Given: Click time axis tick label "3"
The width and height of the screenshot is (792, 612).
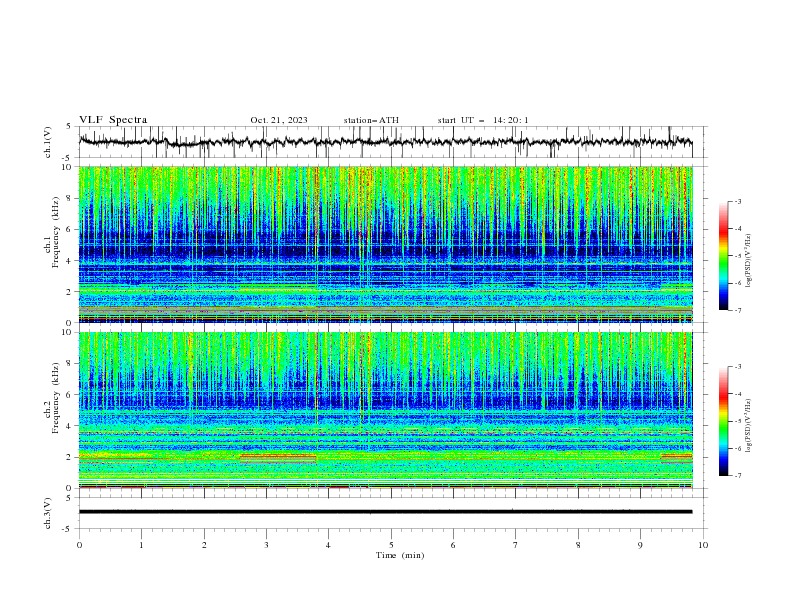Looking at the screenshot, I should tap(266, 545).
